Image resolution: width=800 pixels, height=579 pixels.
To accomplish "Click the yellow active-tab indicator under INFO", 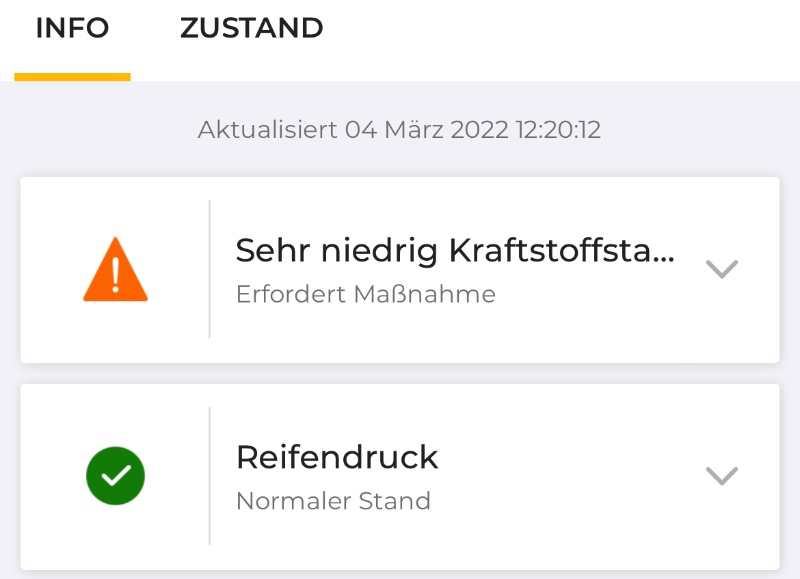I will click(x=72, y=76).
